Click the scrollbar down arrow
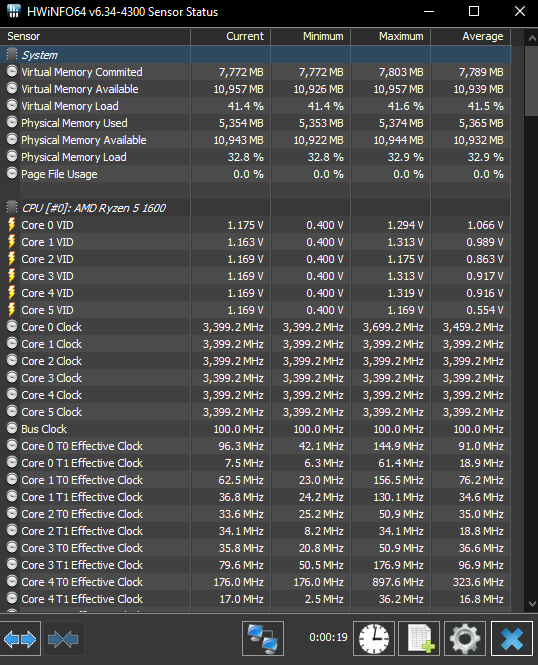The width and height of the screenshot is (538, 665). [x=532, y=603]
